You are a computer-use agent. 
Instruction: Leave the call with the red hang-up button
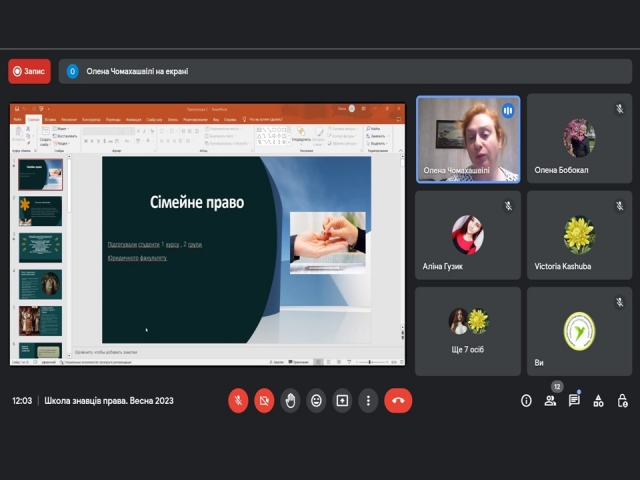click(398, 400)
